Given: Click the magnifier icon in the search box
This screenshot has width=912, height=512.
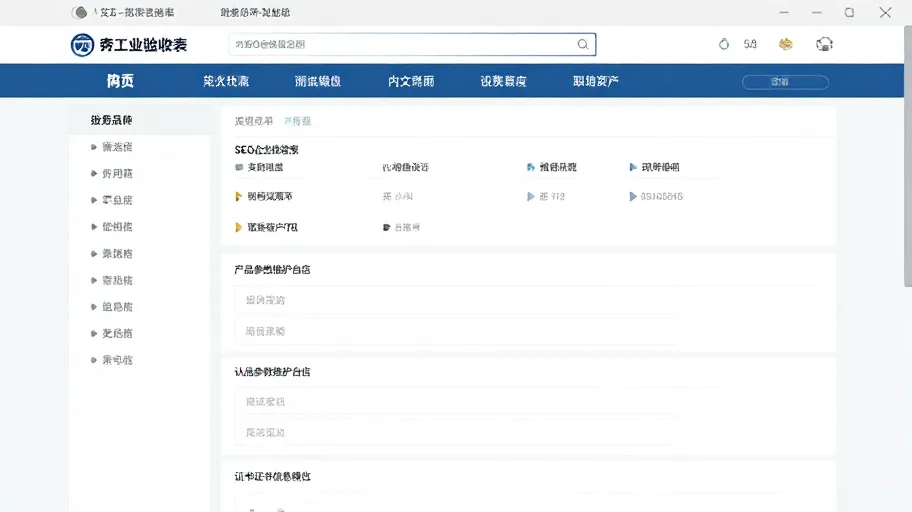Looking at the screenshot, I should coord(582,44).
